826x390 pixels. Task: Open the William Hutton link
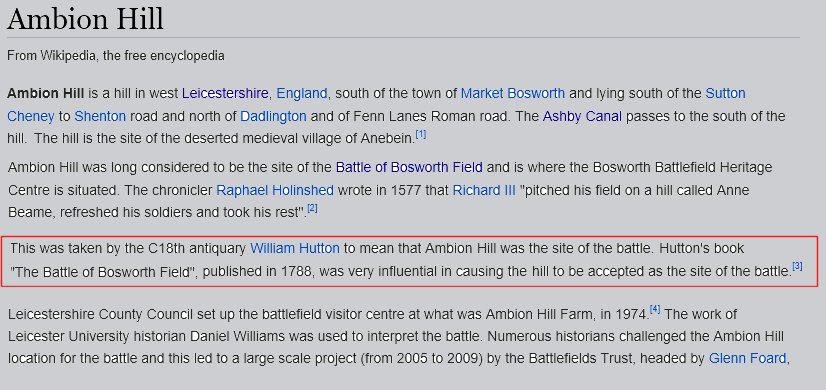pyautogui.click(x=294, y=248)
